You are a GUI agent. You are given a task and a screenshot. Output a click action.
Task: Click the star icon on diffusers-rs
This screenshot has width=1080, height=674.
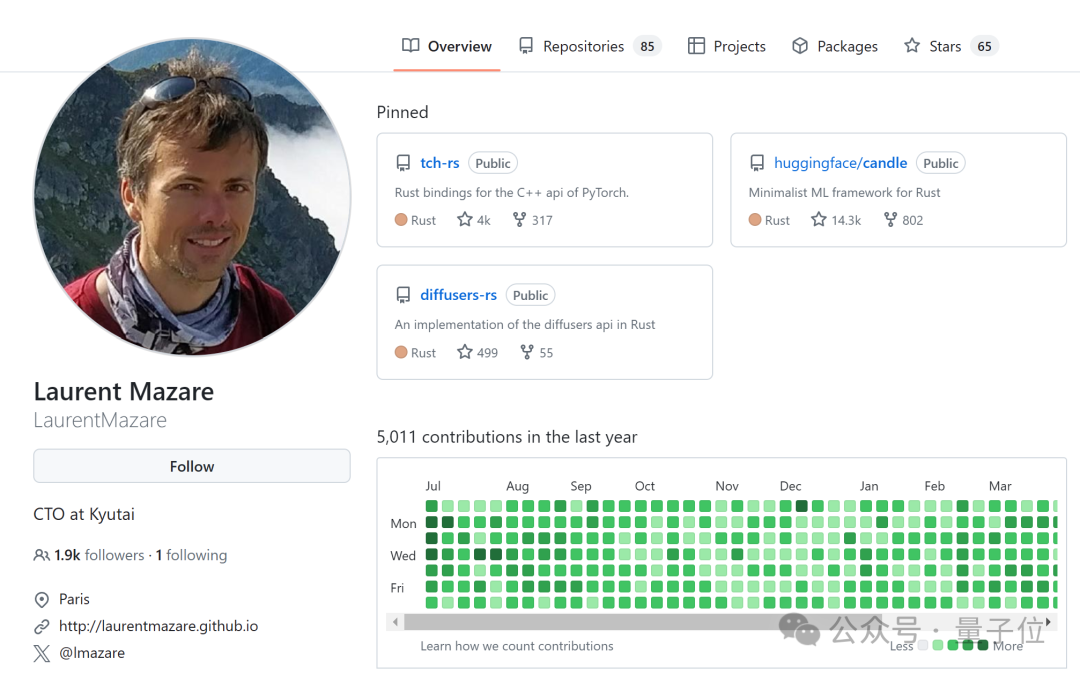coord(465,352)
